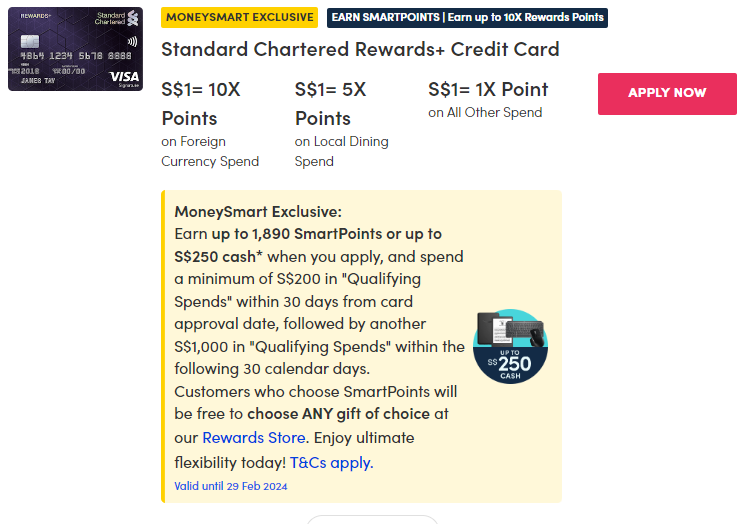Click the EARN SMARTPOINTS dark blue tag
Screen dimensions: 746x524
click(467, 18)
